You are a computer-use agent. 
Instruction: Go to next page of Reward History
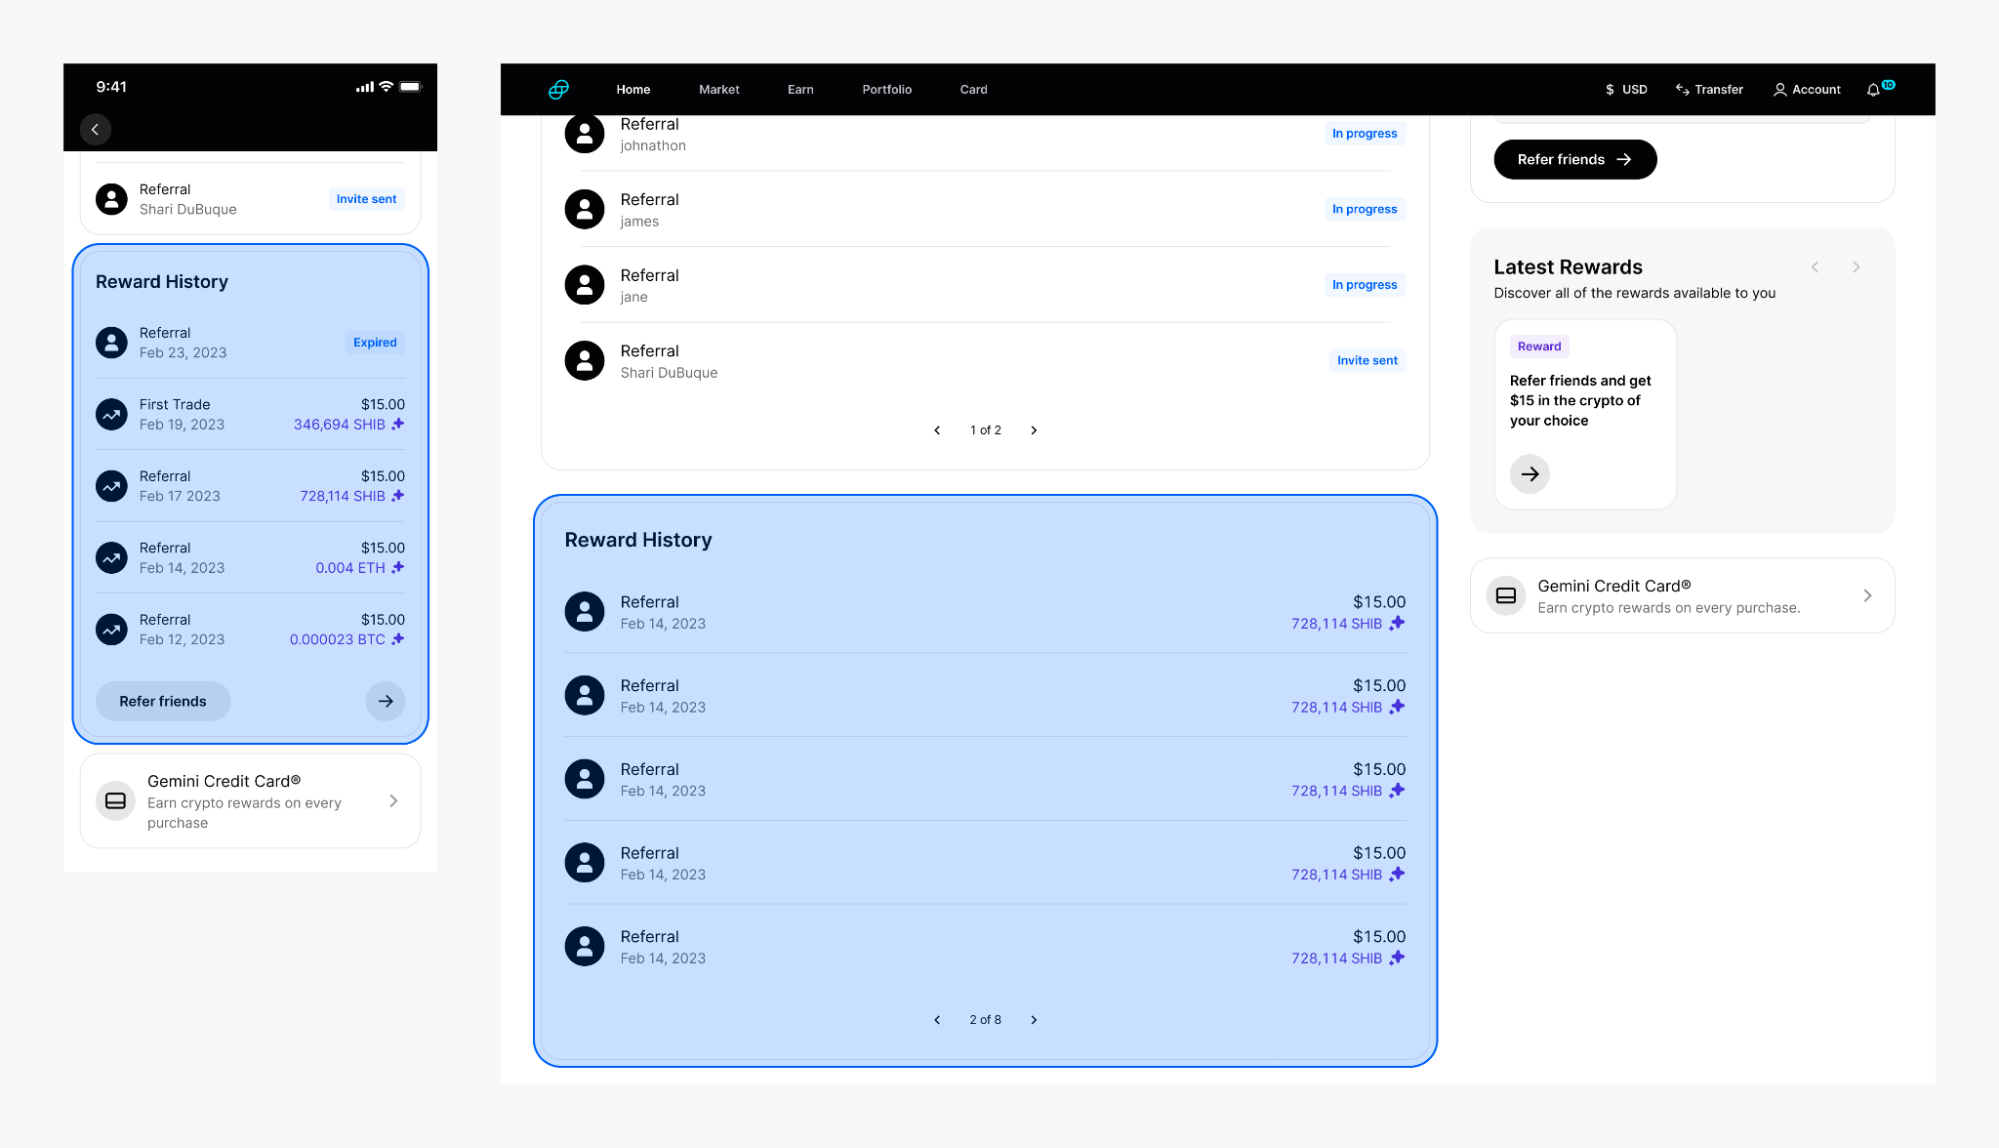coord(1034,1020)
